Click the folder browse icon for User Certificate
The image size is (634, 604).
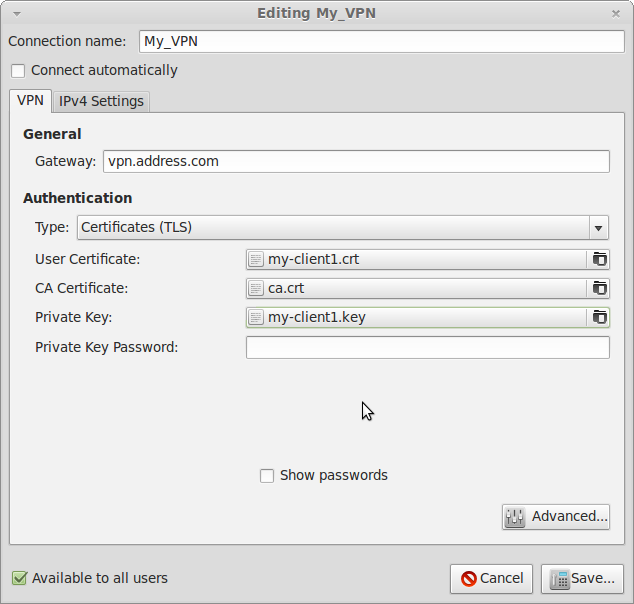coord(599,259)
